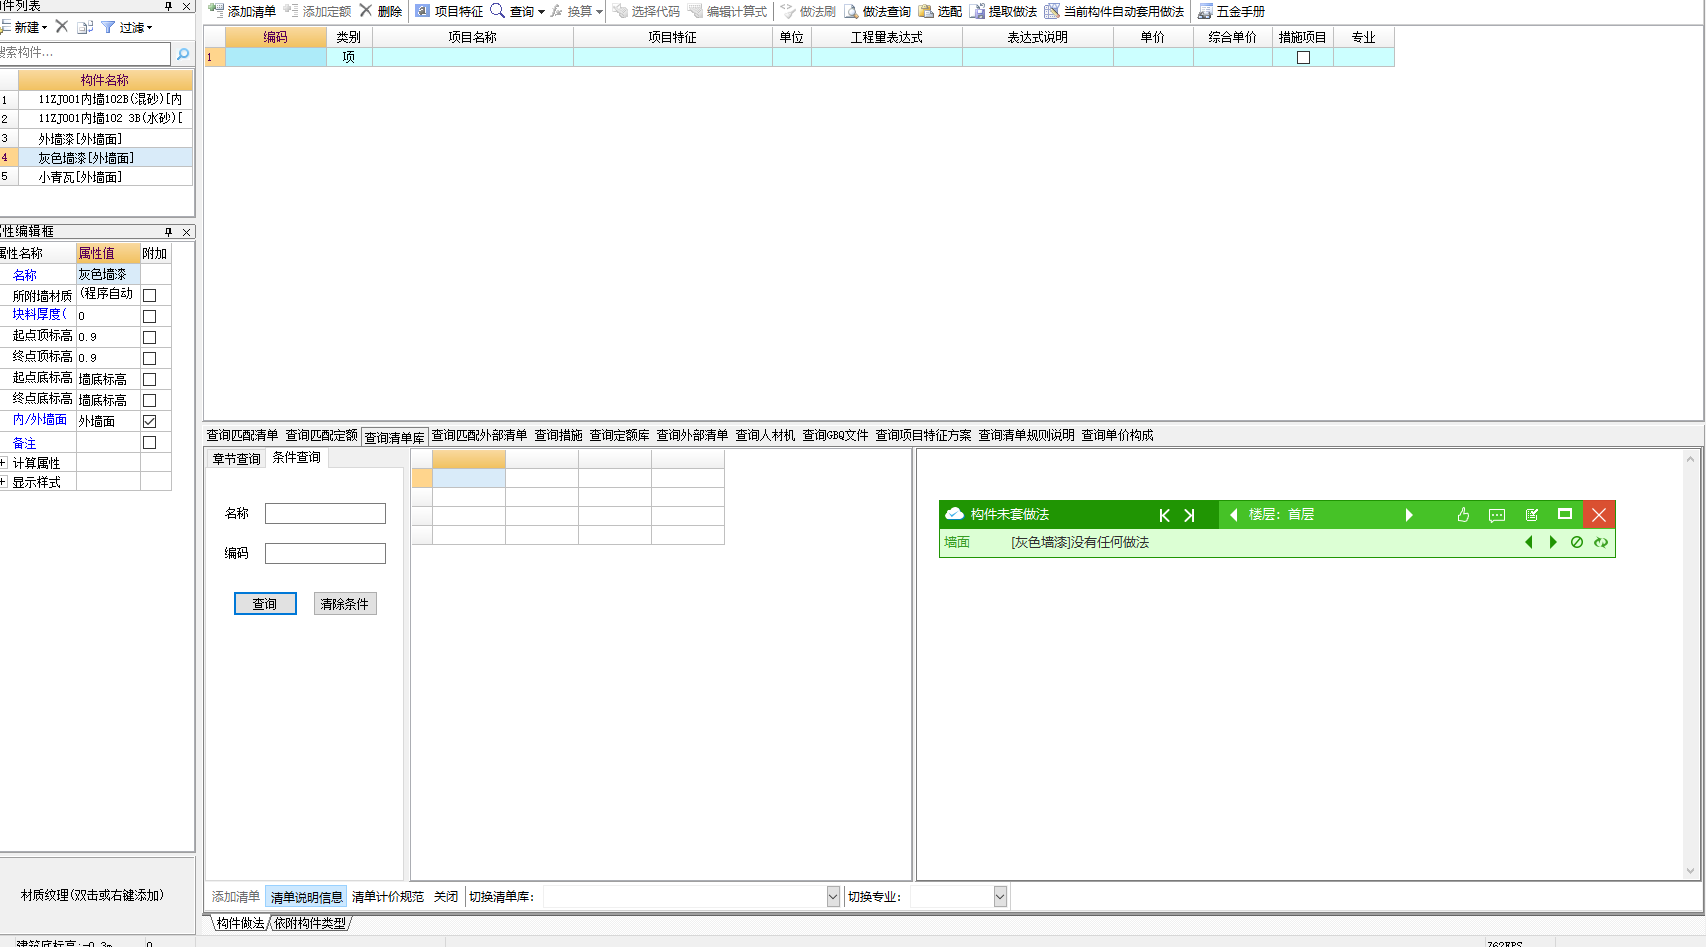Switch to 章节查询 tab
1706x947 pixels.
tap(236, 459)
